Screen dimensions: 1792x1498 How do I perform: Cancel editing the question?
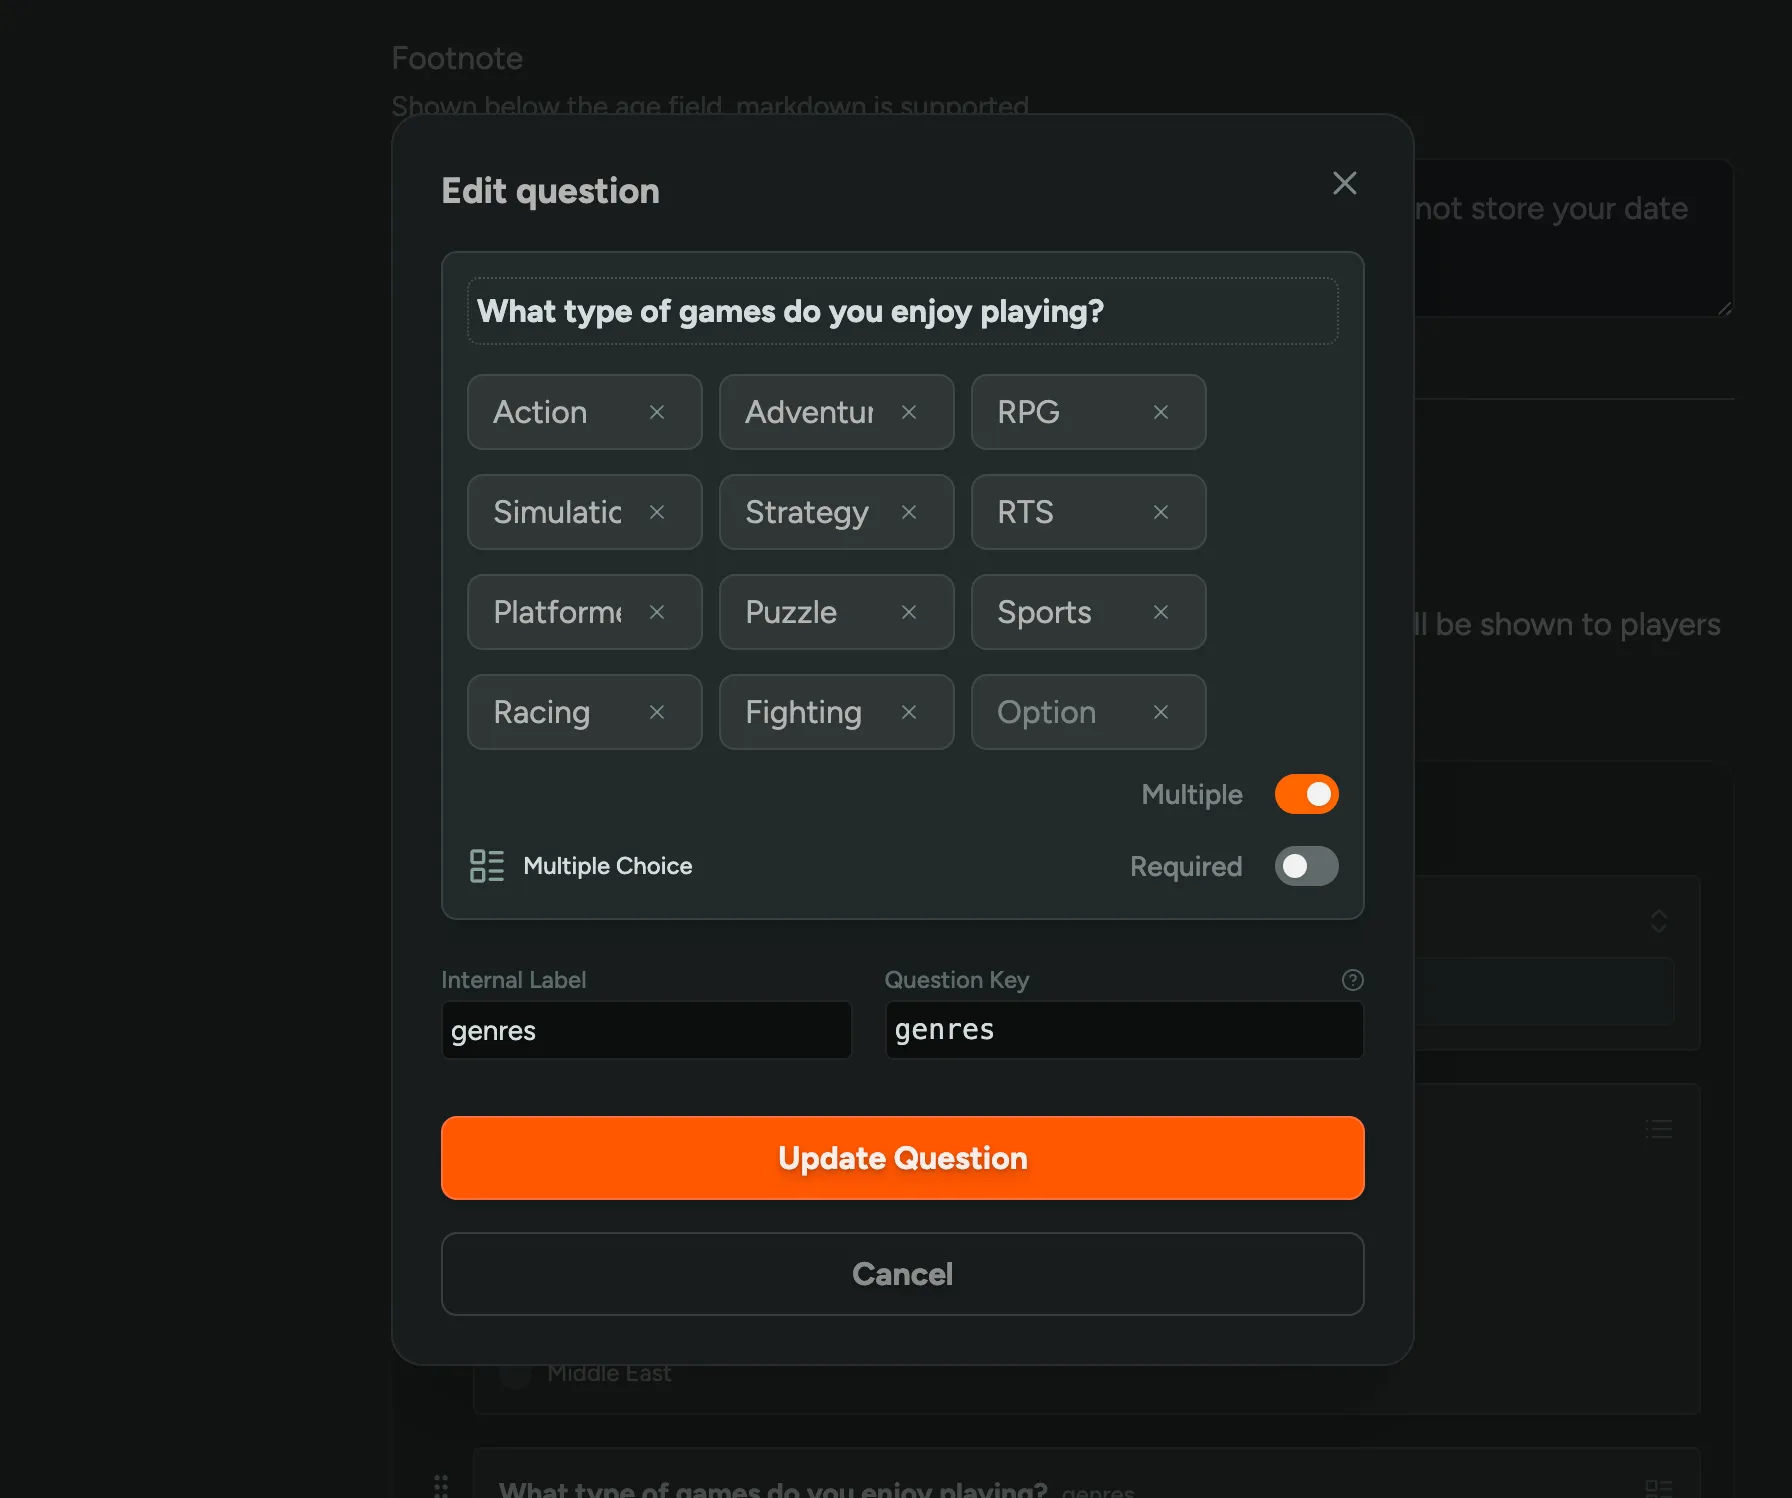902,1274
